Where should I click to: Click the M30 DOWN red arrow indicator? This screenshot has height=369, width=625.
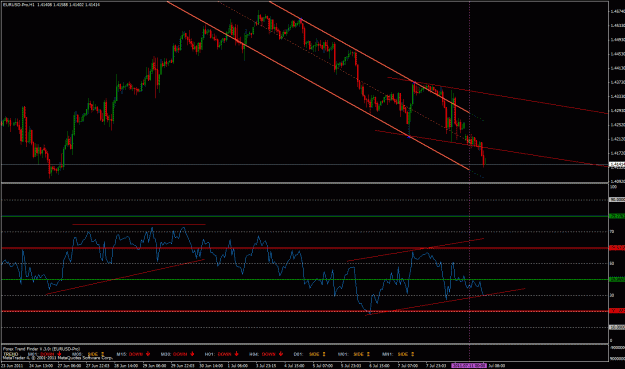192,354
